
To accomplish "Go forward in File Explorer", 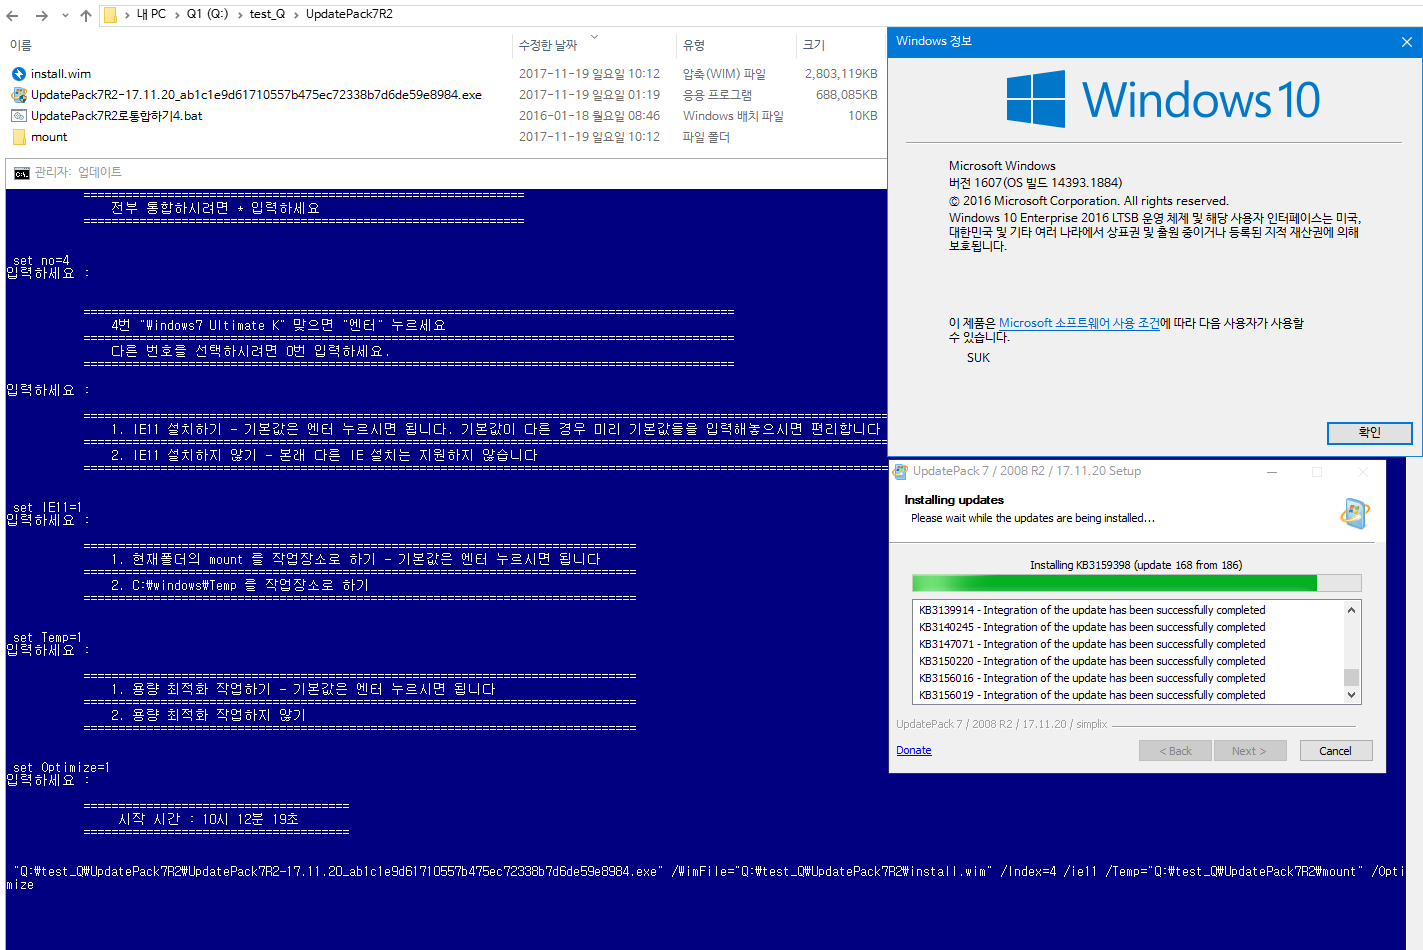I will (41, 15).
